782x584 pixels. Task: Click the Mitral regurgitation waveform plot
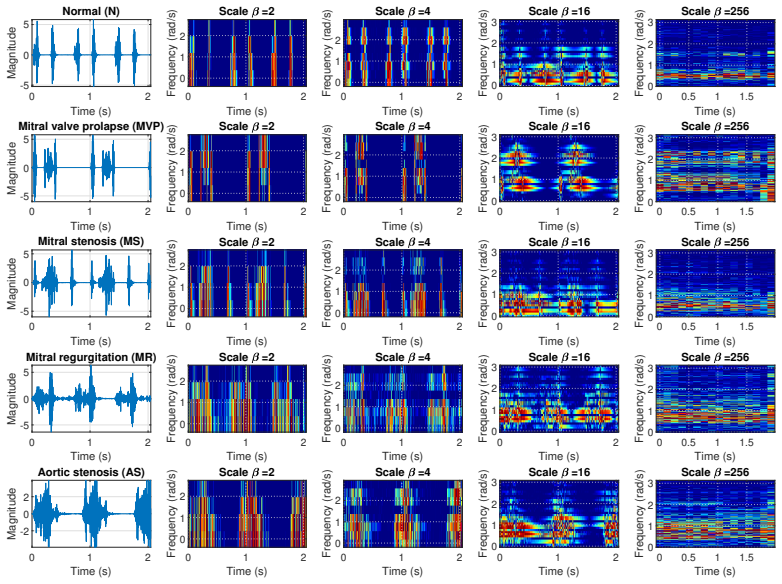pos(91,399)
